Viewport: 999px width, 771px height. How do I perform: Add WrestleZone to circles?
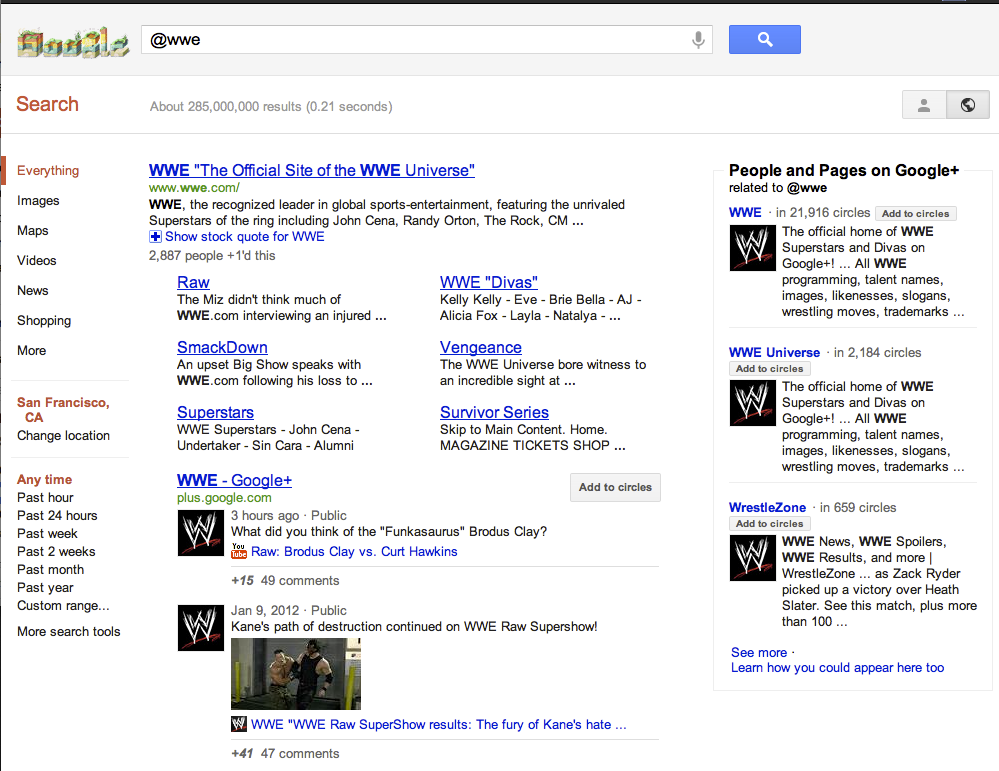coord(770,523)
